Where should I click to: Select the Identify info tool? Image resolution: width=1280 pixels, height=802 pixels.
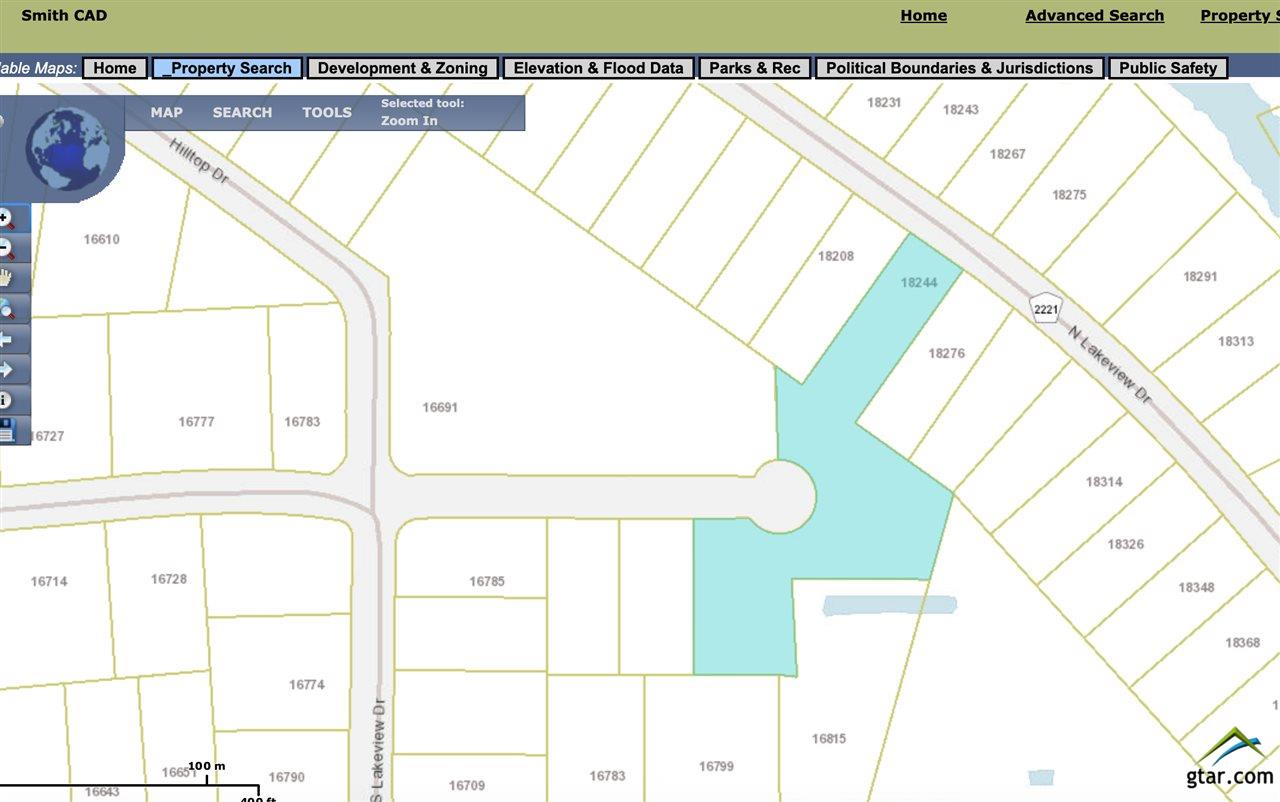click(6, 400)
